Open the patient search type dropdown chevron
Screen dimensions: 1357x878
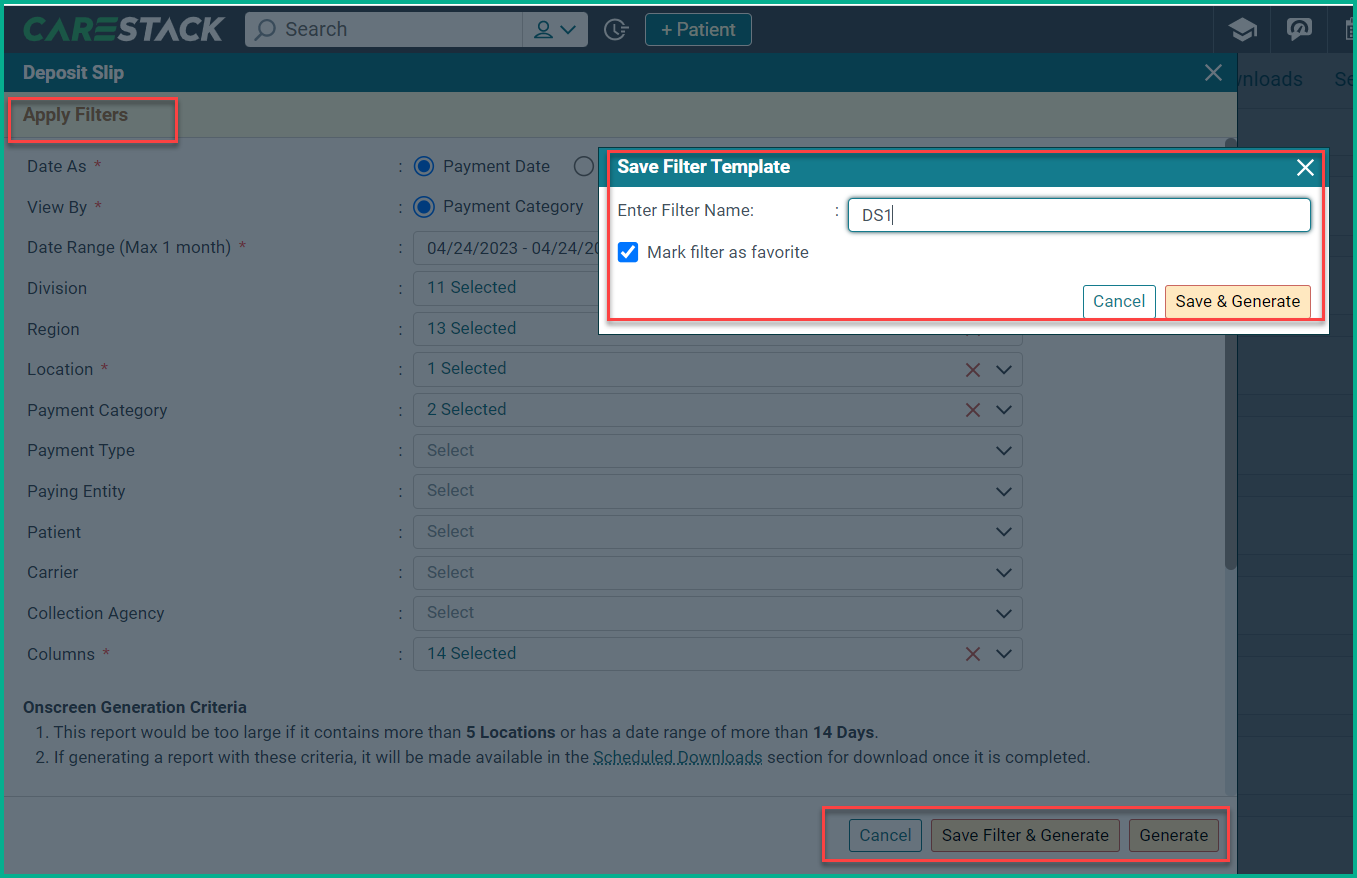click(567, 29)
